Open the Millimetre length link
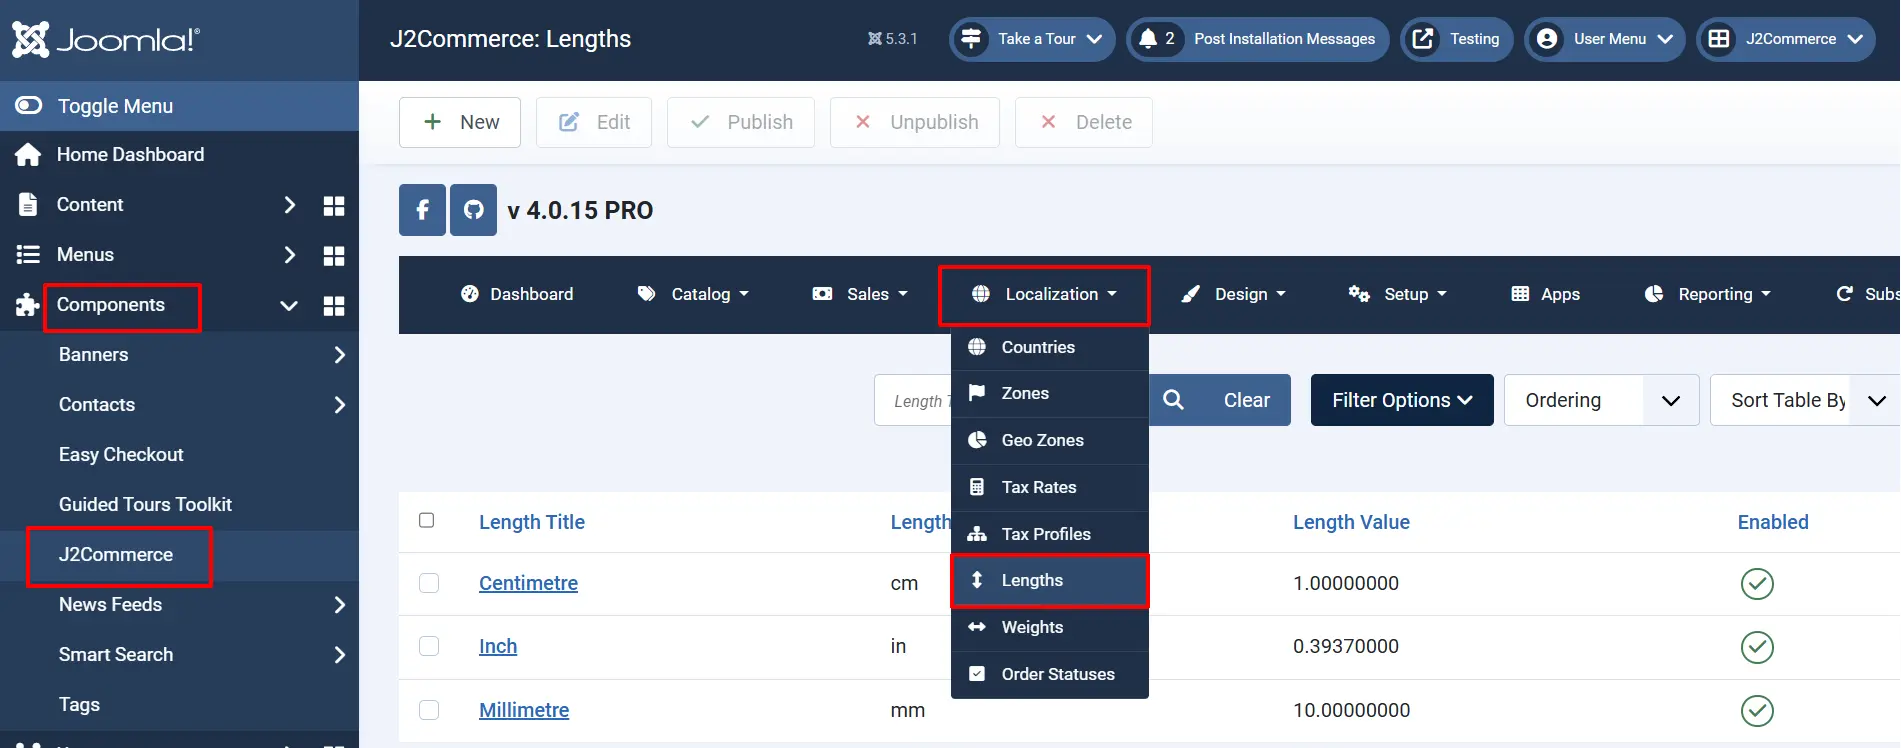Viewport: 1901px width, 748px height. [524, 710]
